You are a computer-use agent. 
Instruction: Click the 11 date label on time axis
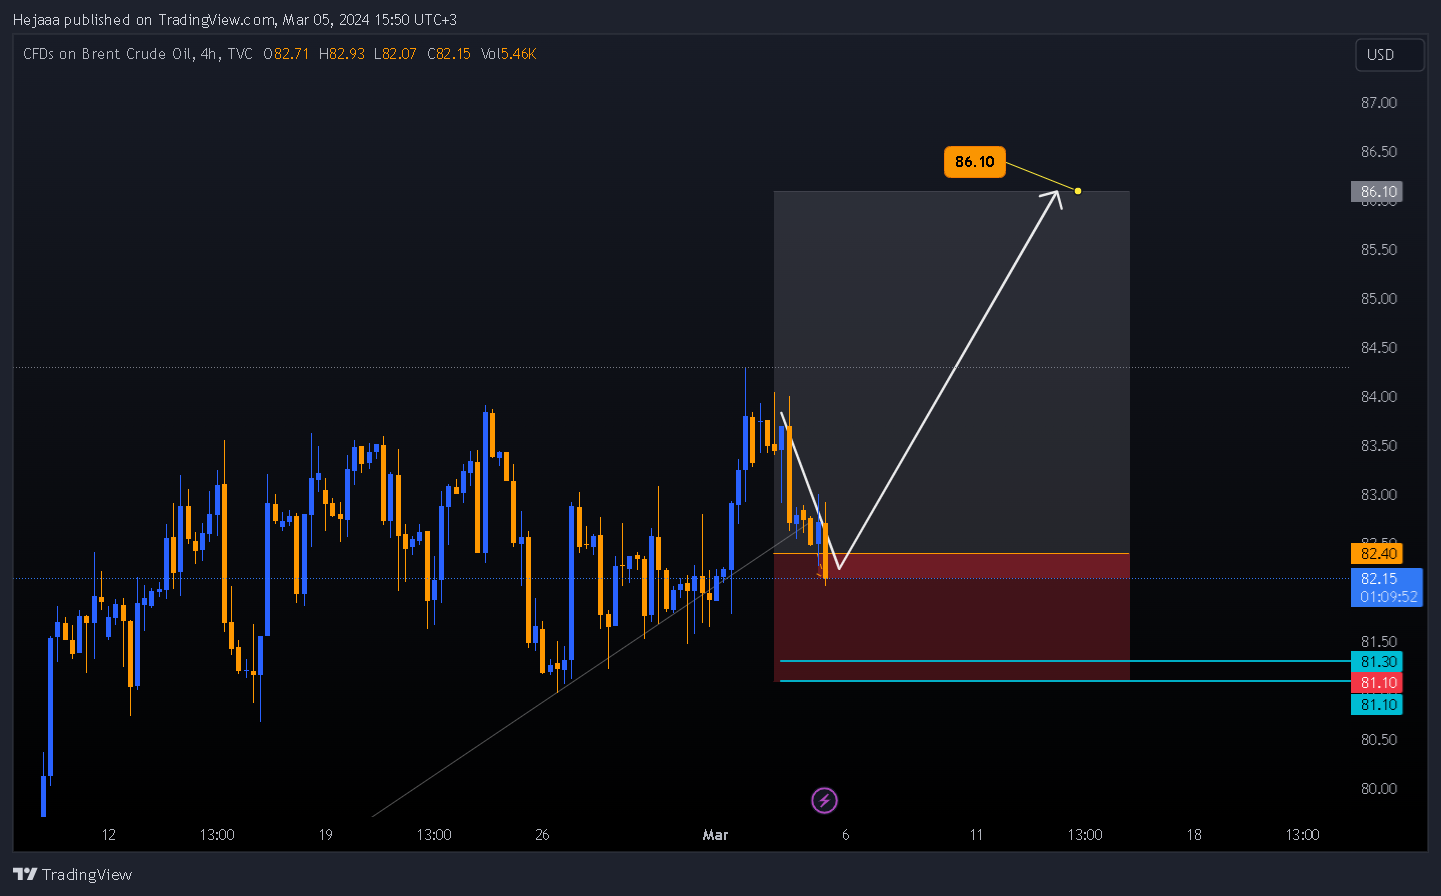pos(976,834)
